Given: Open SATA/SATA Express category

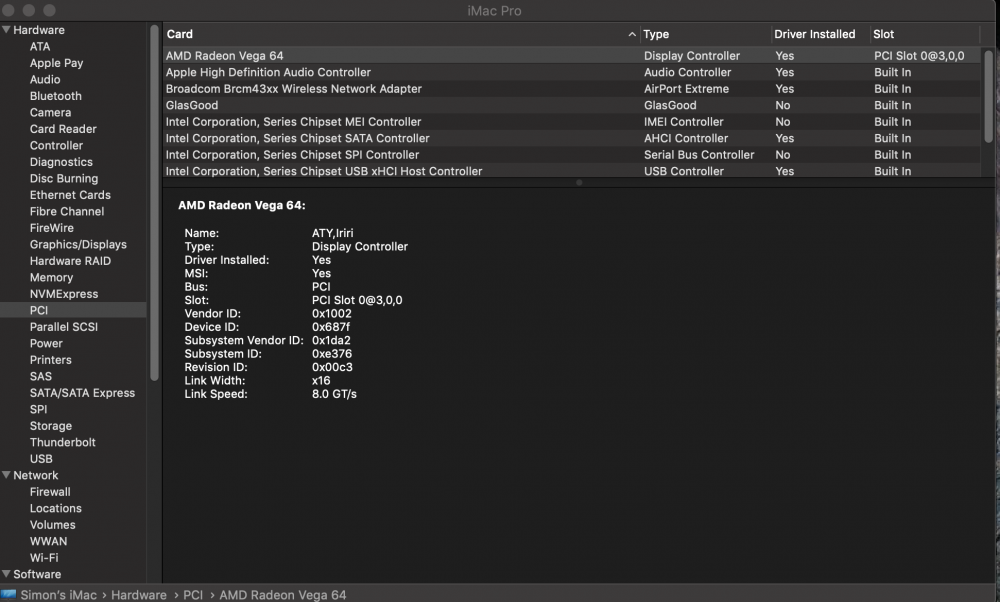Looking at the screenshot, I should (82, 393).
